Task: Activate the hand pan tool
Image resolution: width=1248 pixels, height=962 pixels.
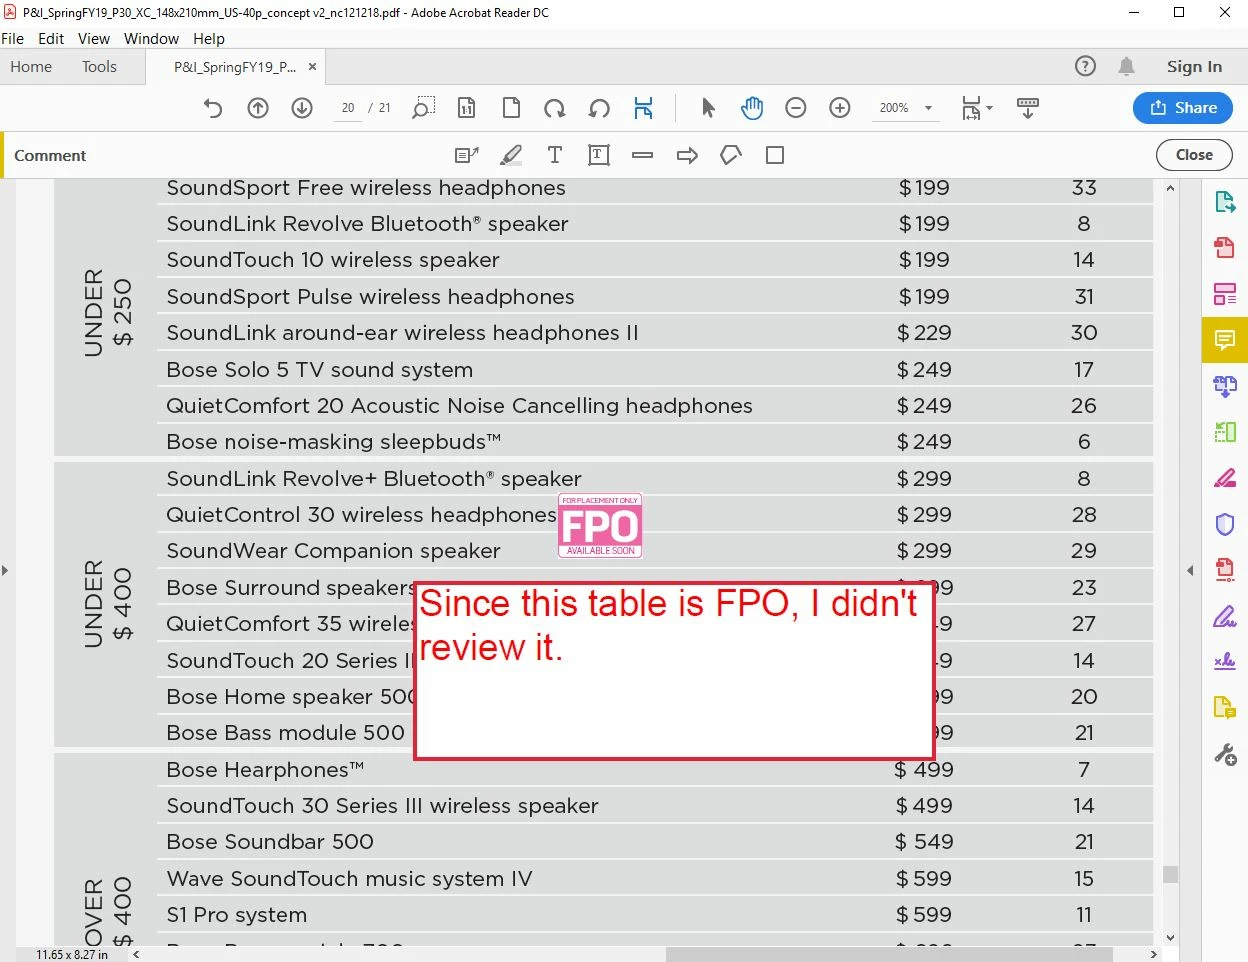Action: (x=752, y=108)
